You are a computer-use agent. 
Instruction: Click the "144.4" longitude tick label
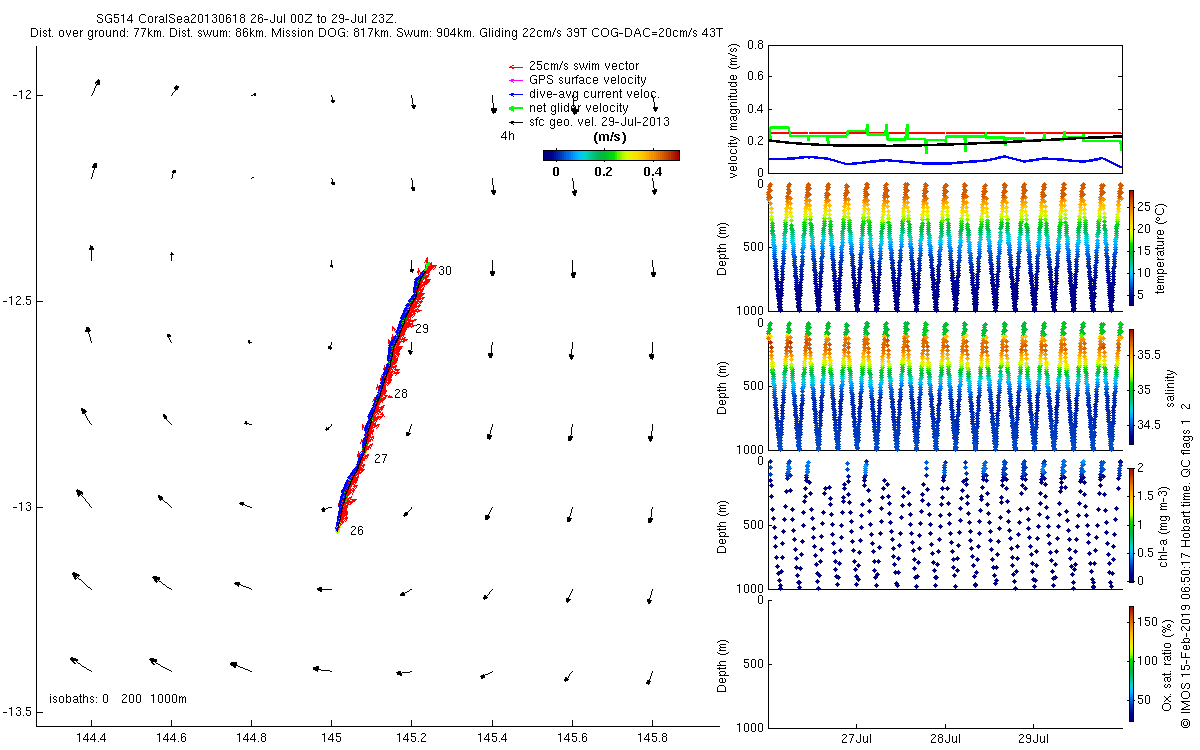tap(91, 740)
